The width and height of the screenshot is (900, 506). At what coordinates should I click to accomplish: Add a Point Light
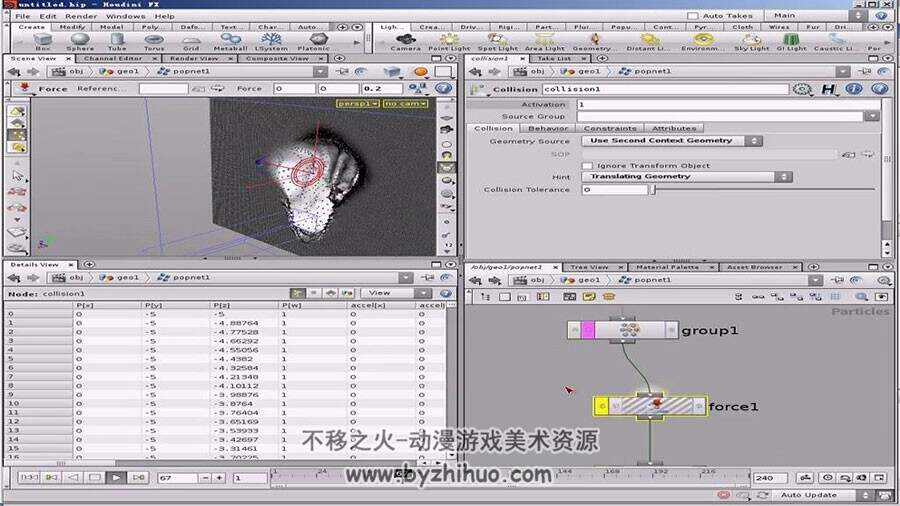click(449, 42)
